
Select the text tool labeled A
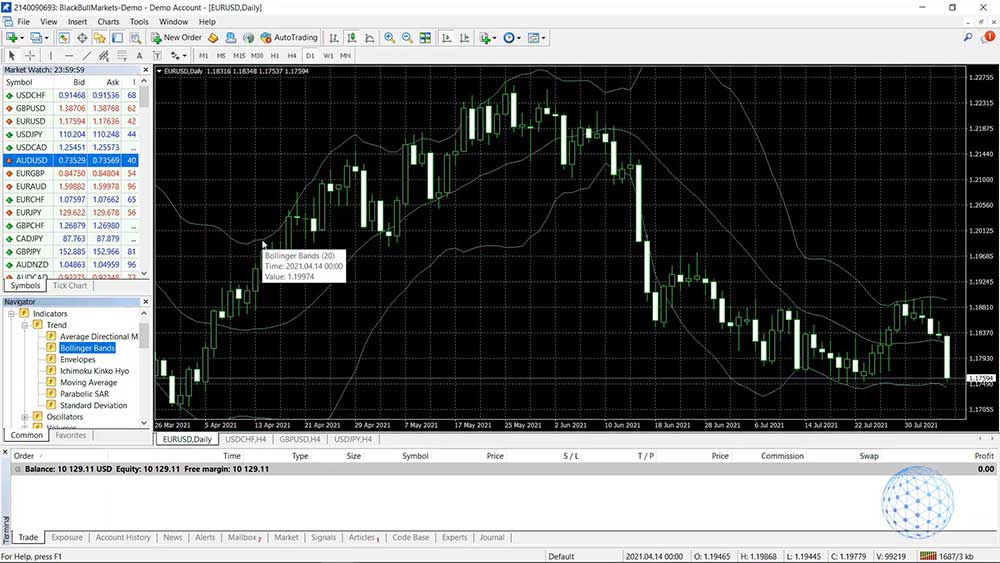pos(140,56)
